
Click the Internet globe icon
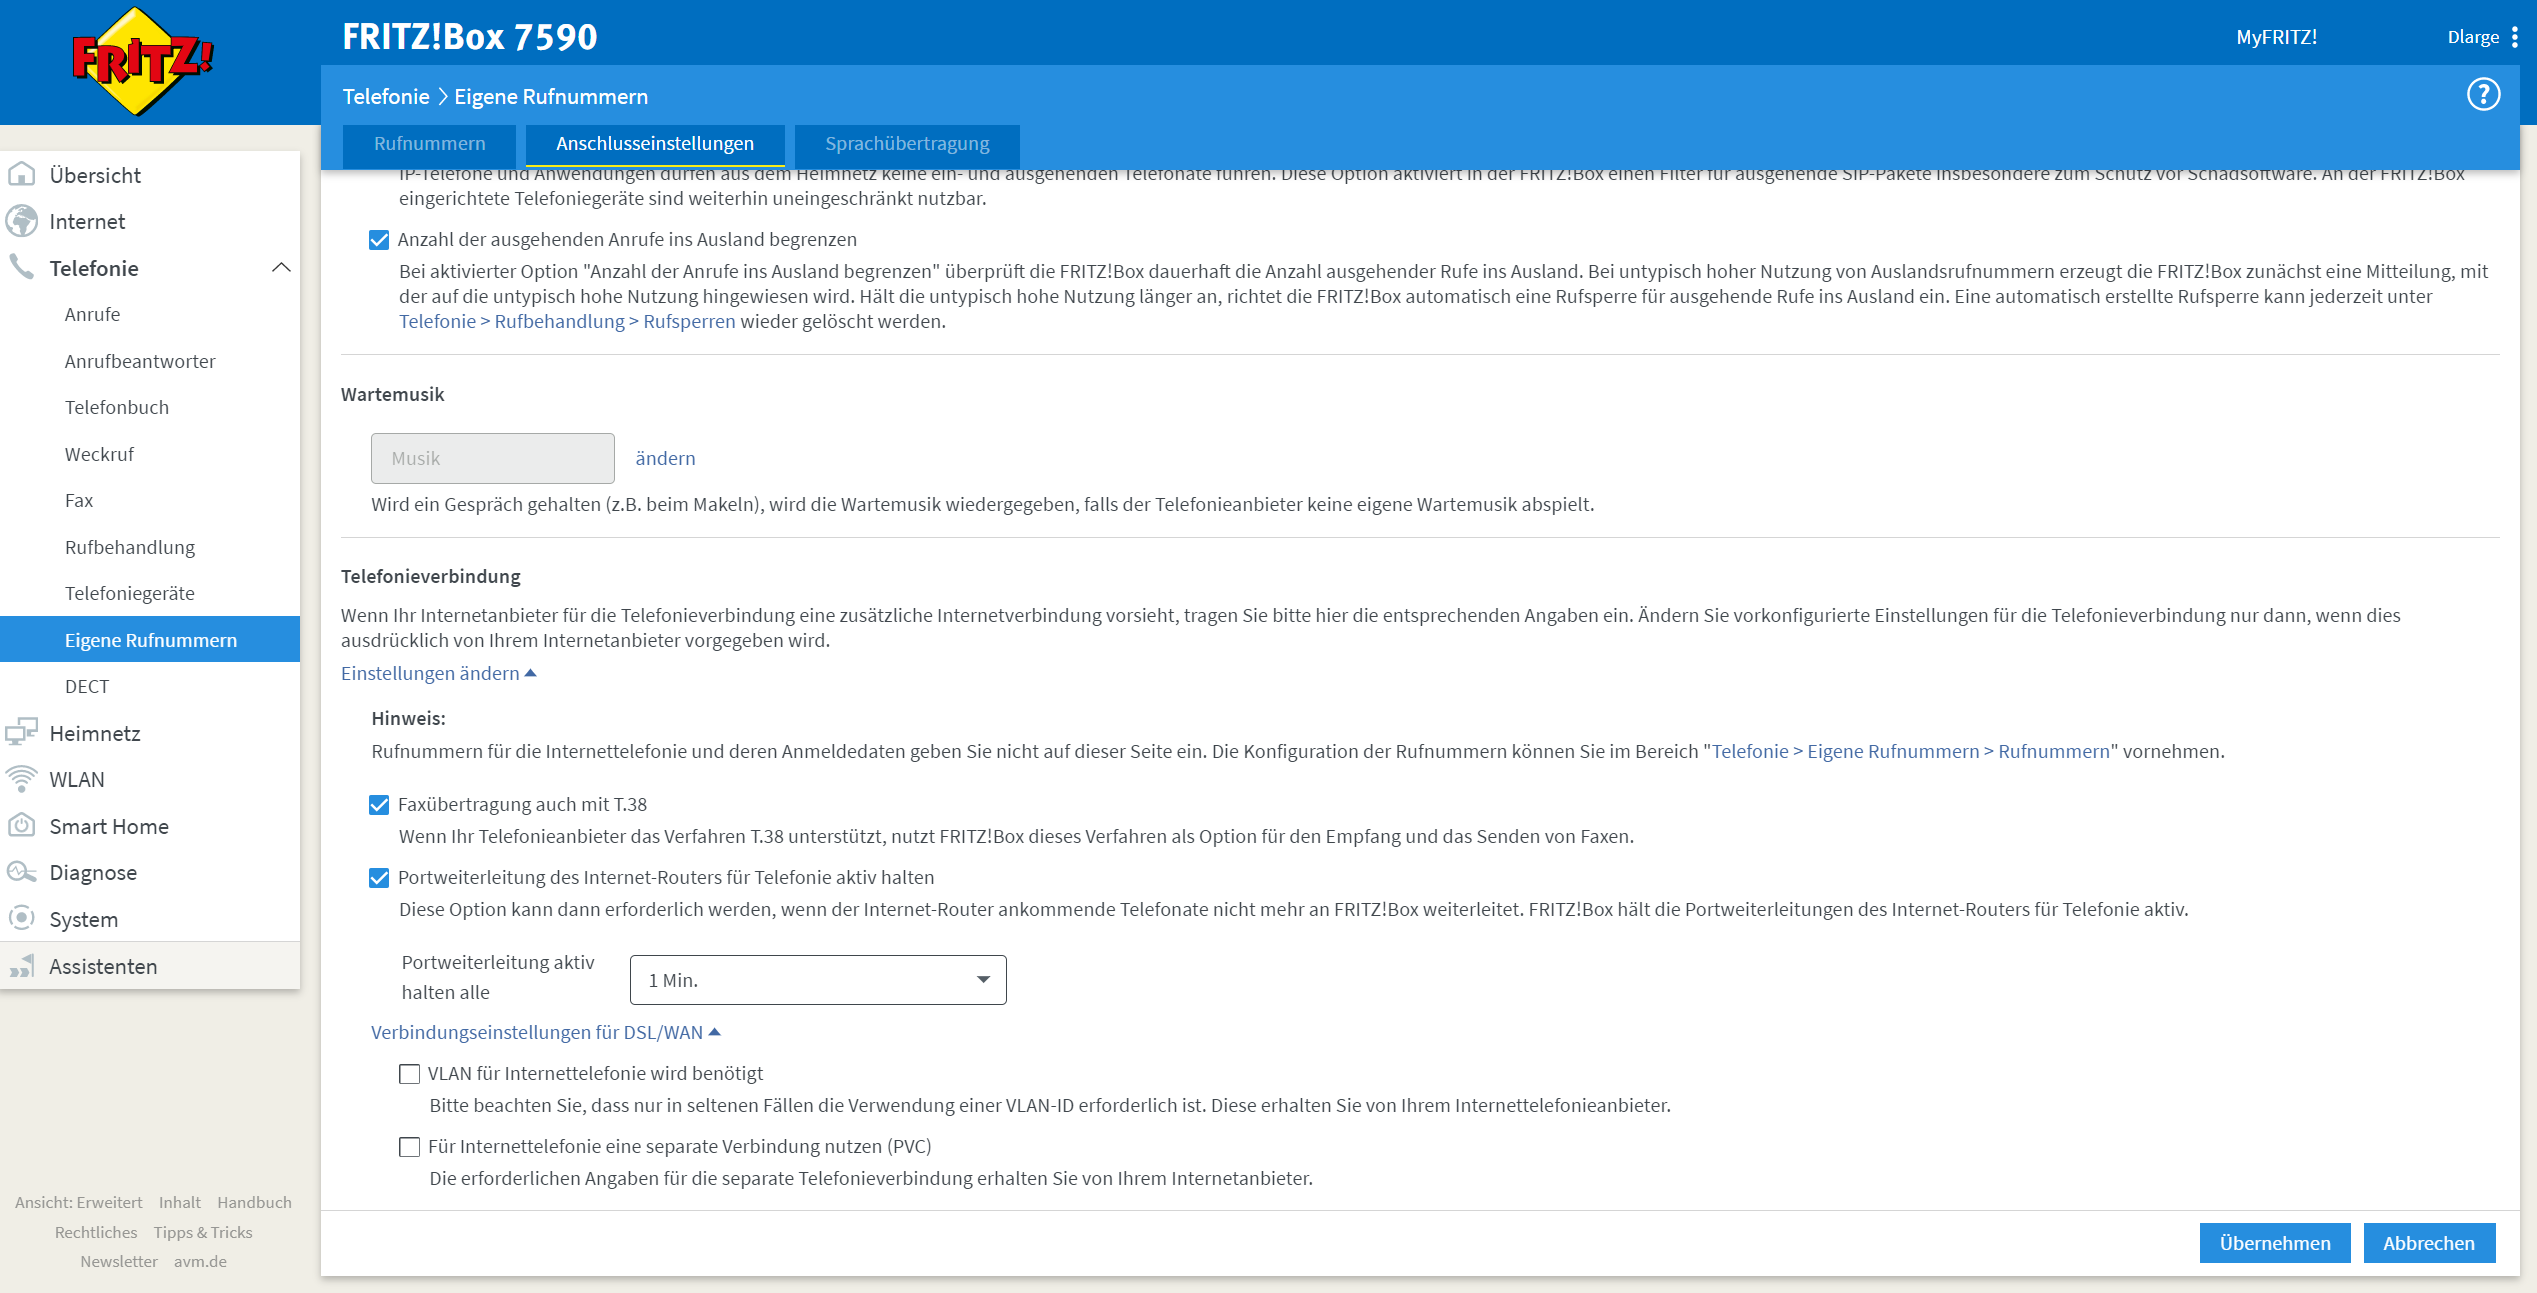22,221
